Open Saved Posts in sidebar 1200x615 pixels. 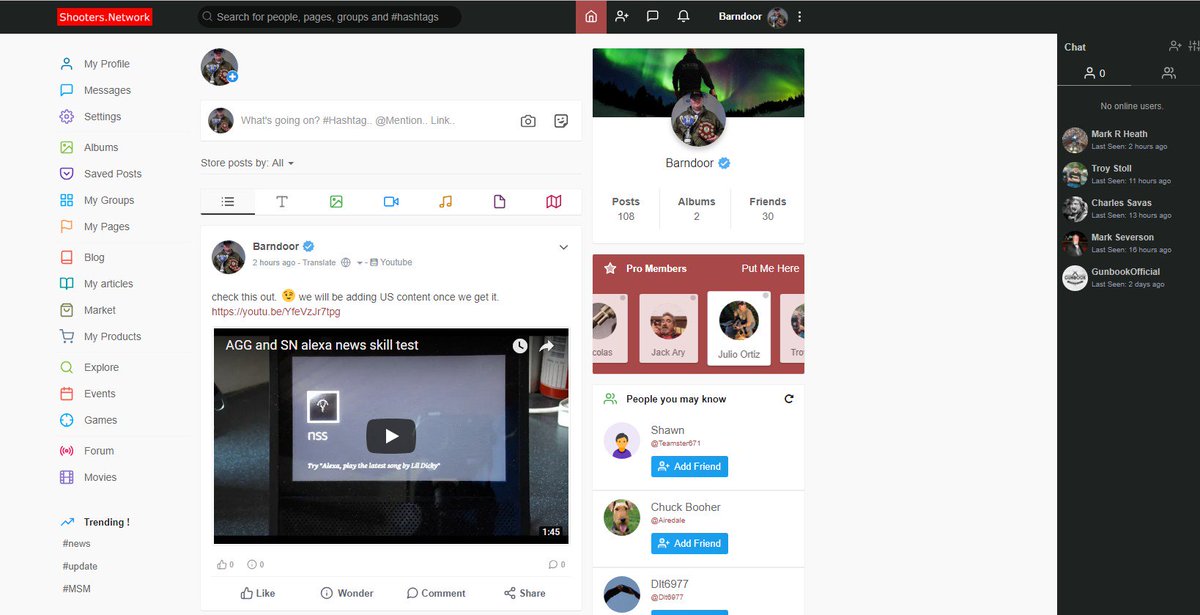(112, 174)
